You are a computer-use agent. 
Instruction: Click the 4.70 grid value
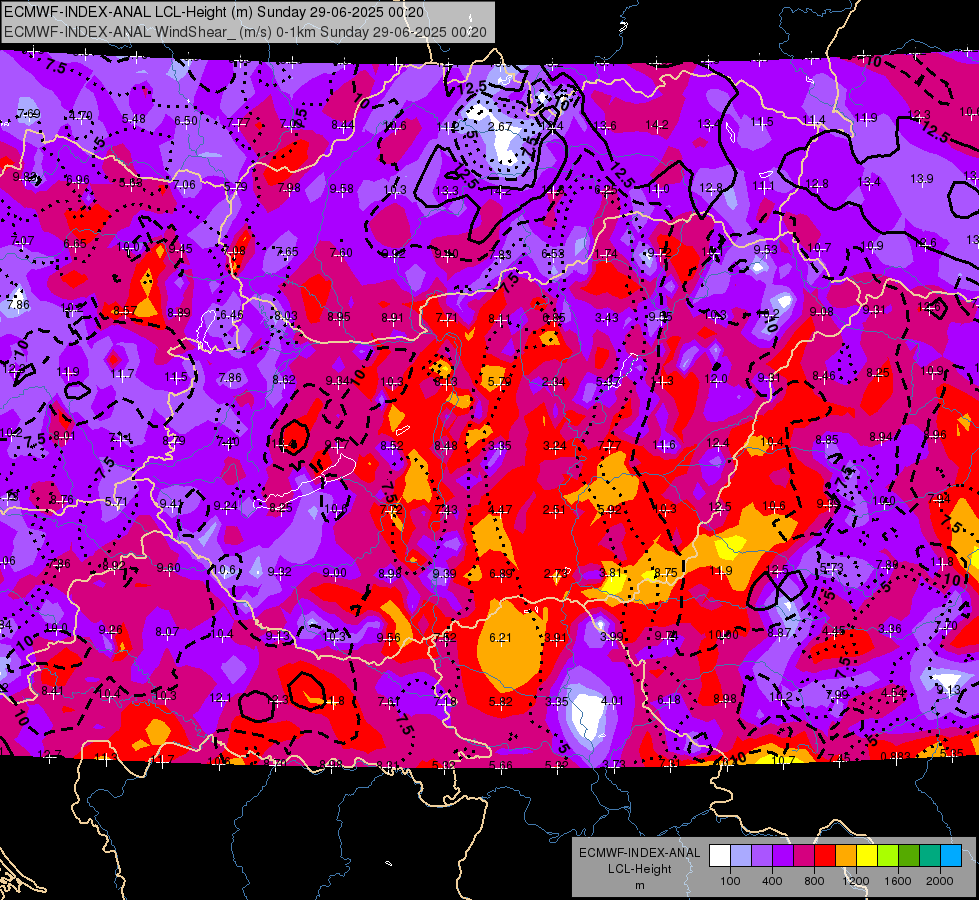(81, 116)
